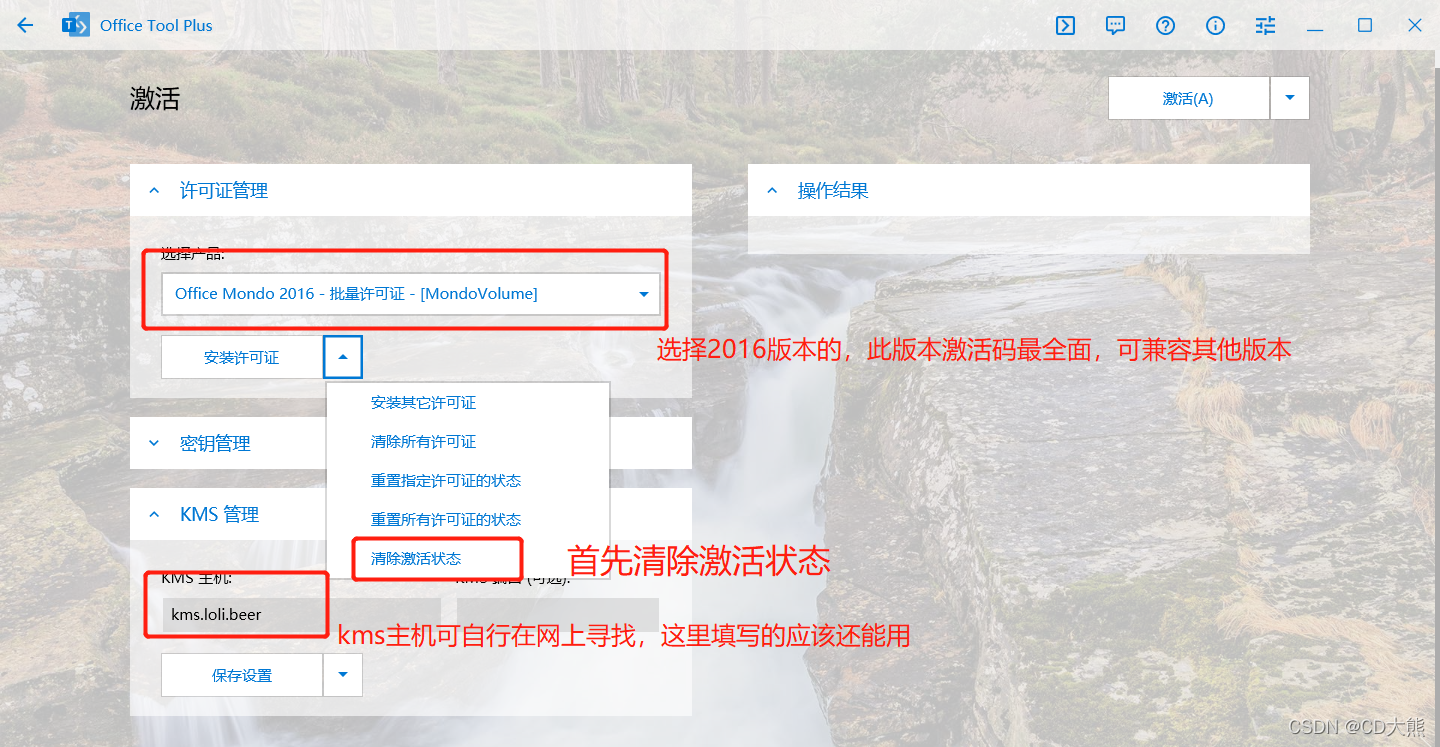
Task: Open the about info icon
Action: point(1215,25)
